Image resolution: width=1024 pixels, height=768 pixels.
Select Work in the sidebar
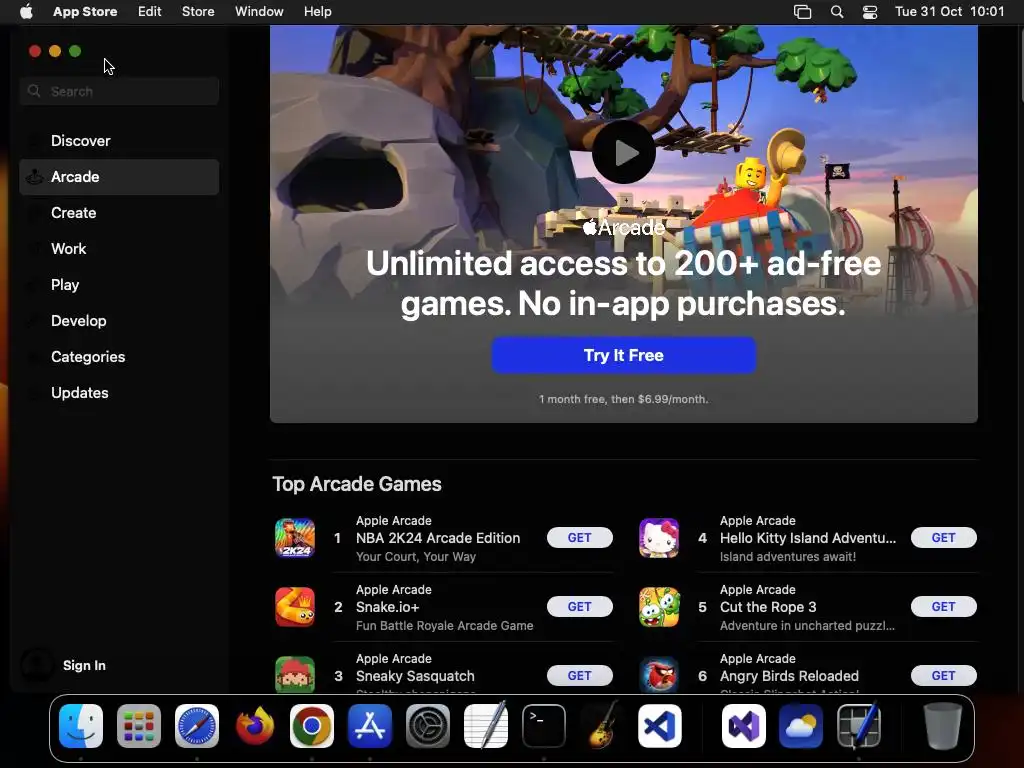(x=120, y=249)
